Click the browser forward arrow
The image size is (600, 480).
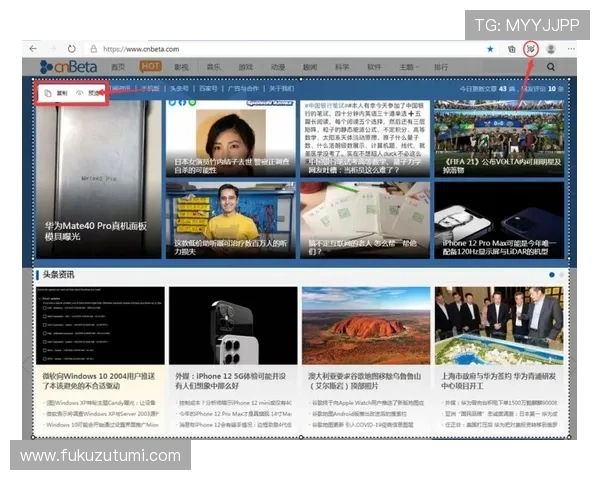point(52,49)
